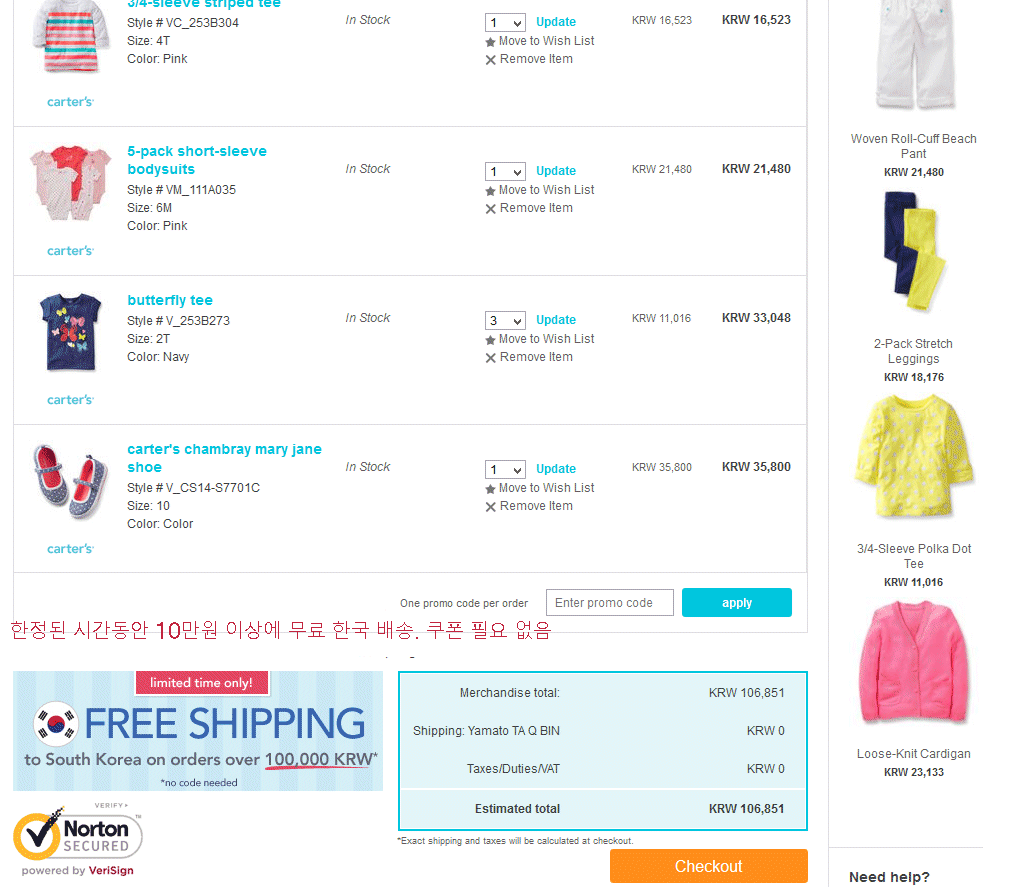Click carter's brand logo under butterfly tee

tap(70, 400)
